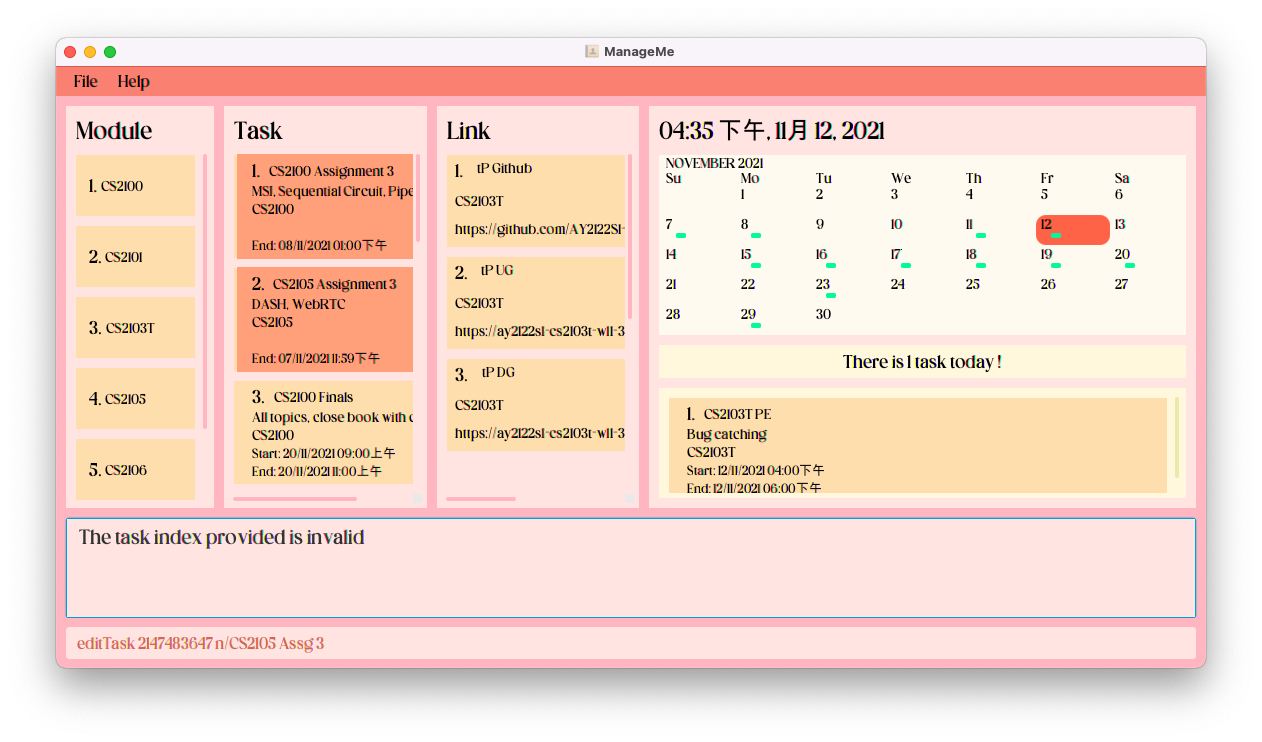Select module 5. CS2106

tap(135, 469)
